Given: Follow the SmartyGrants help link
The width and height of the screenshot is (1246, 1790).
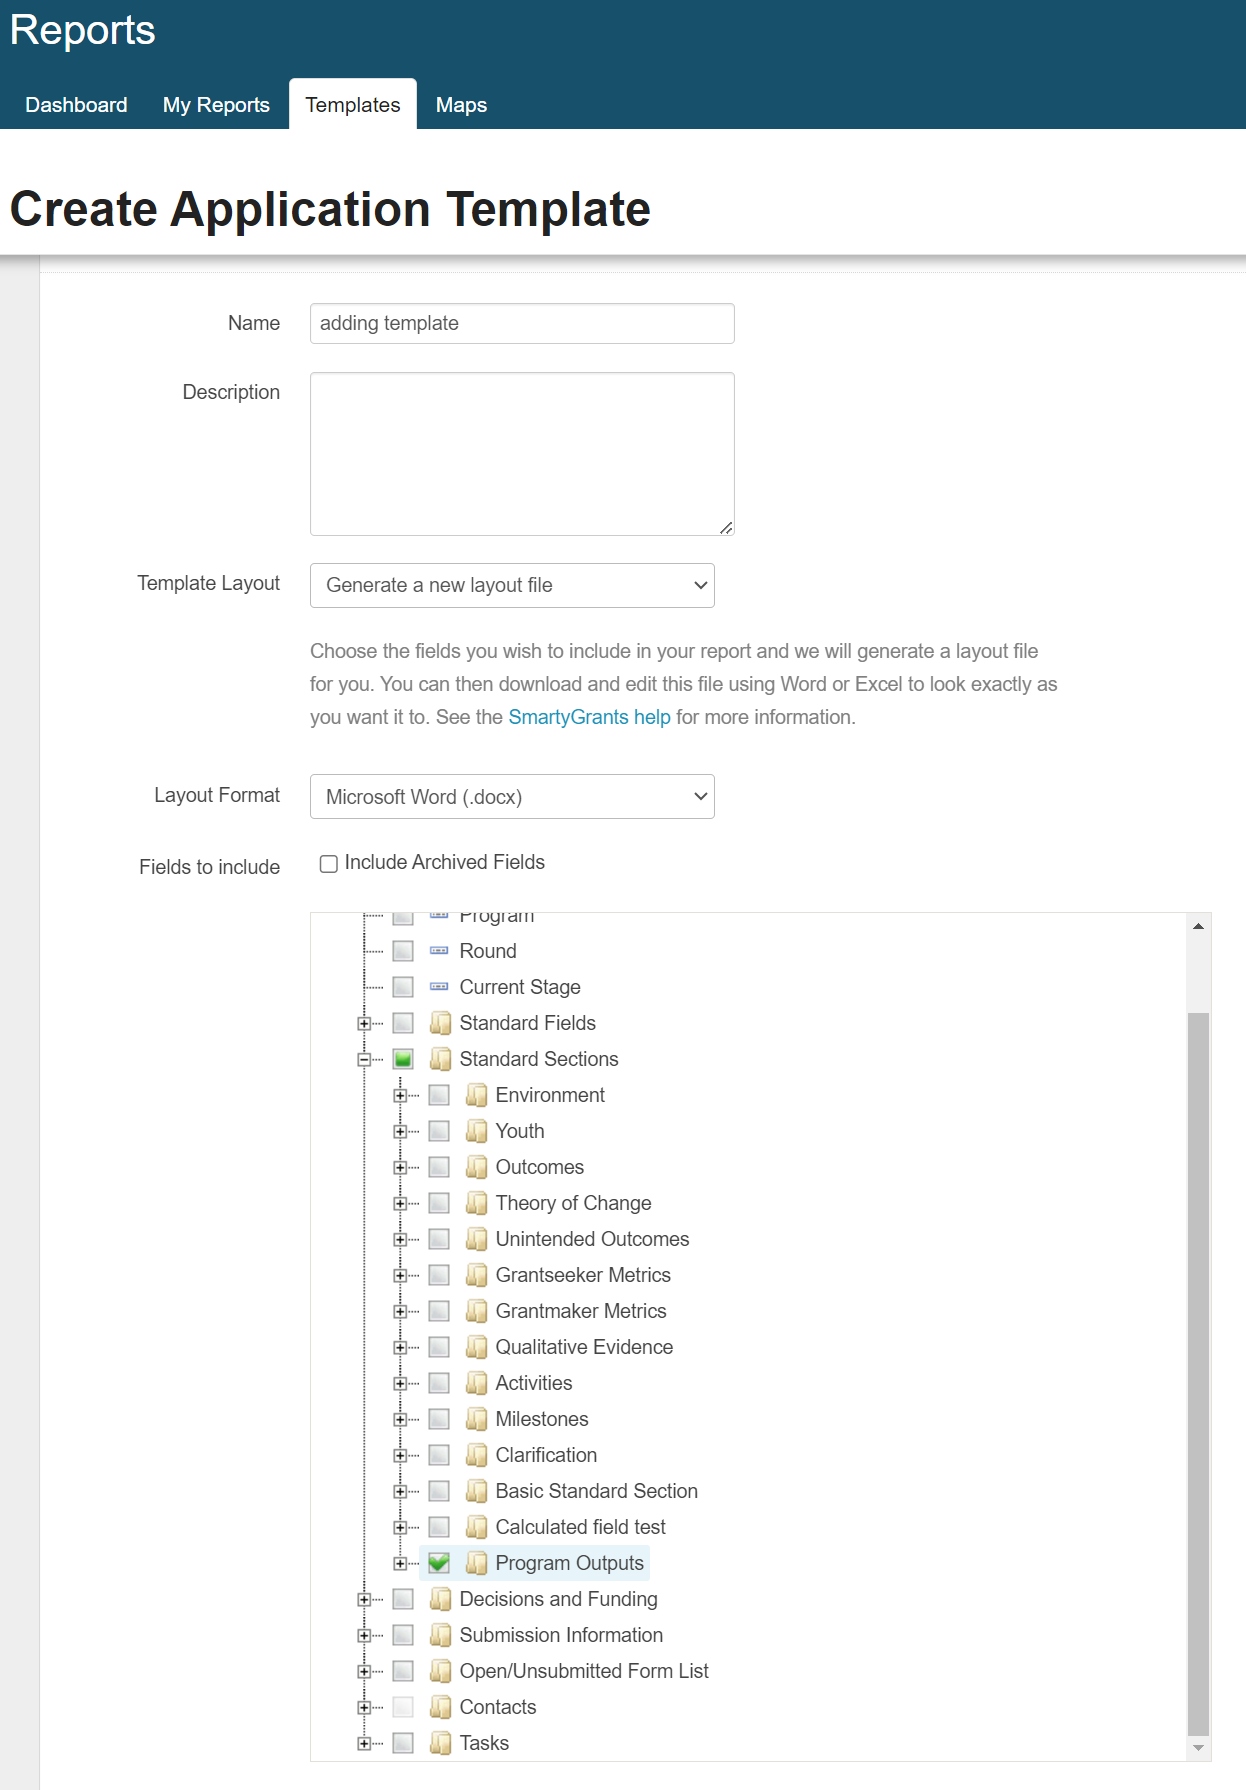Looking at the screenshot, I should (589, 717).
